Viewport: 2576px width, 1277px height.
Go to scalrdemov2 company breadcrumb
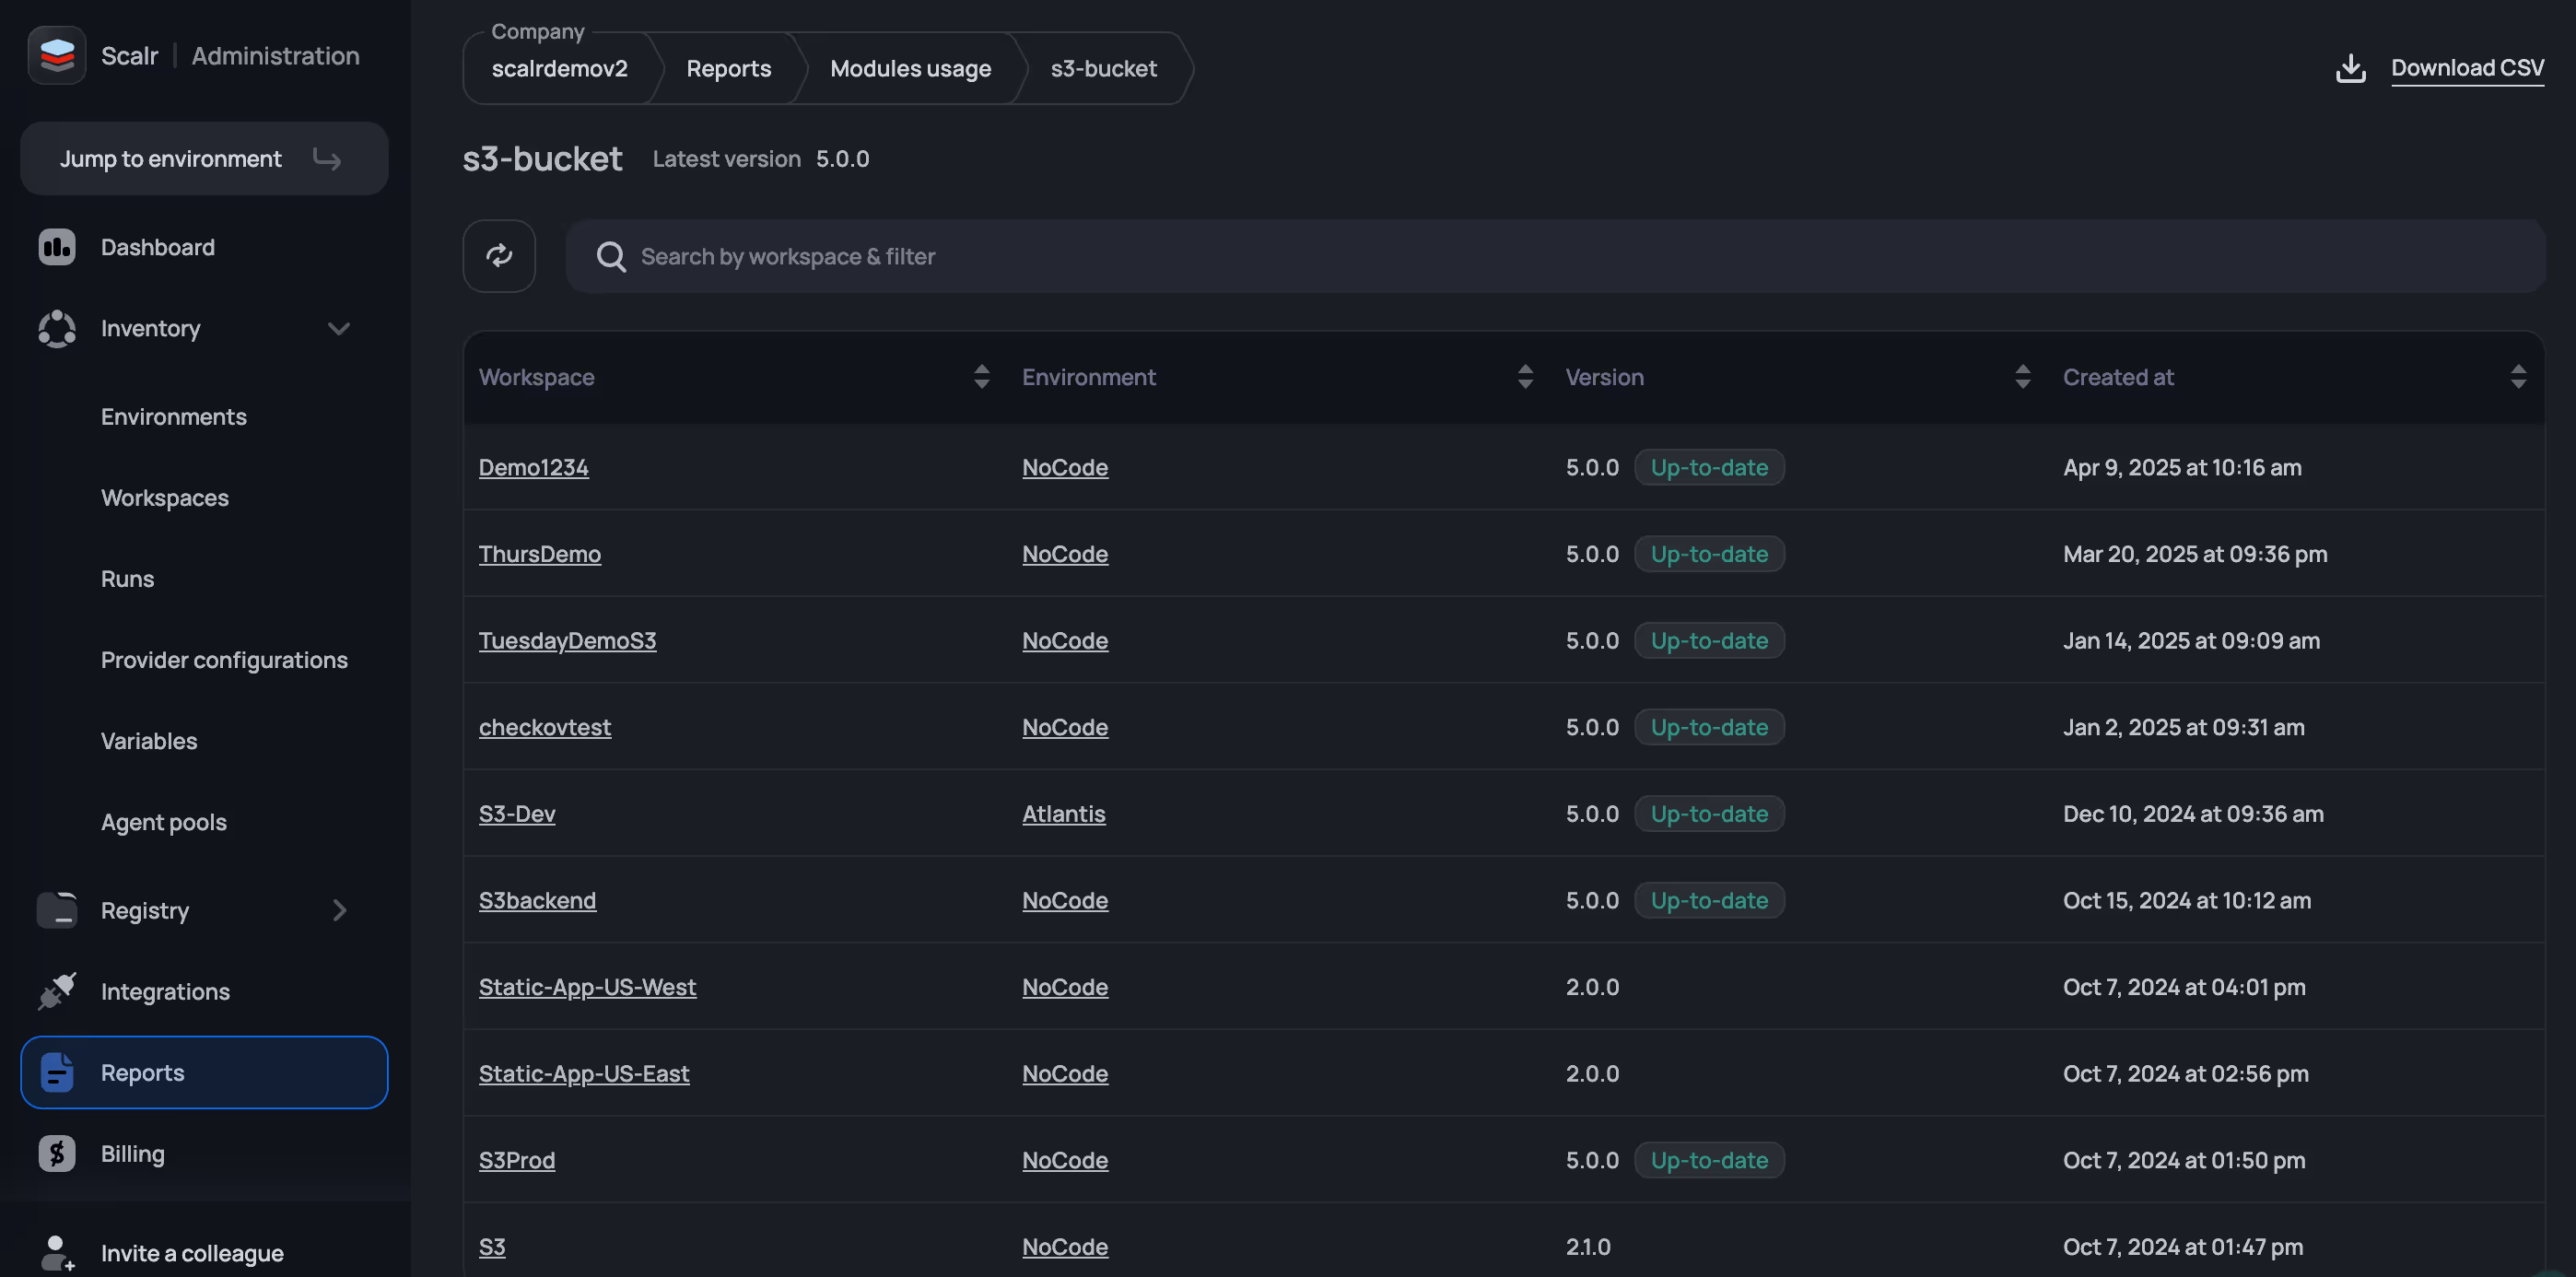pos(559,68)
